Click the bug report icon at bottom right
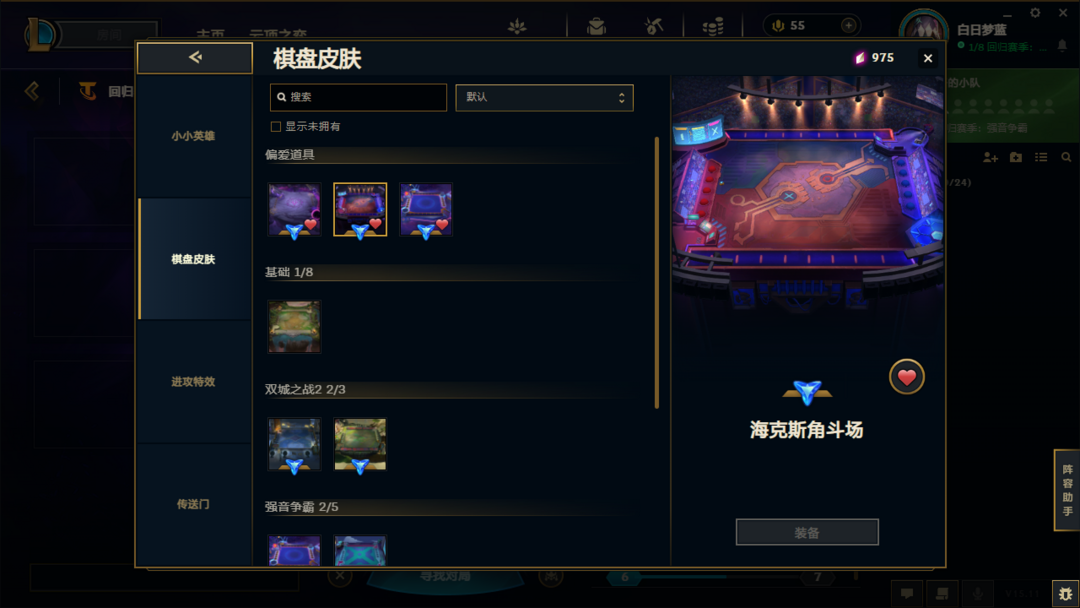The image size is (1080, 608). tap(1066, 594)
